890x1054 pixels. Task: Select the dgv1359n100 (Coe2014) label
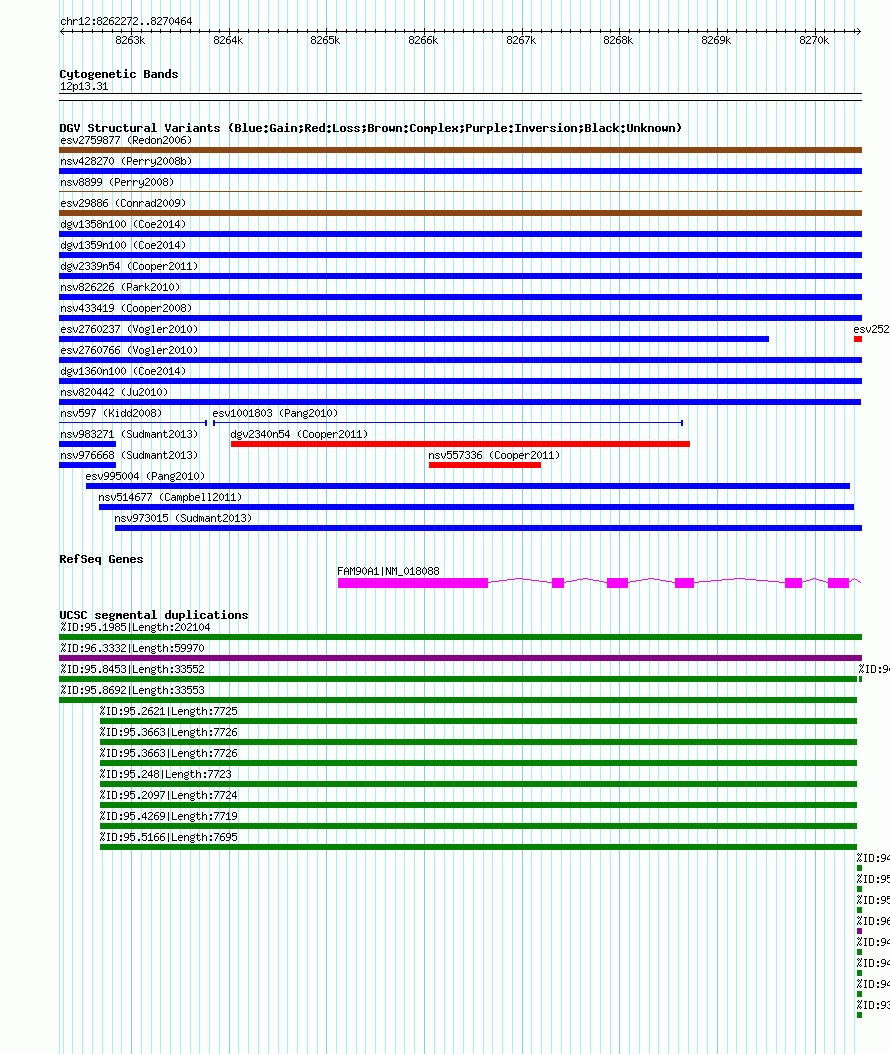pos(123,245)
